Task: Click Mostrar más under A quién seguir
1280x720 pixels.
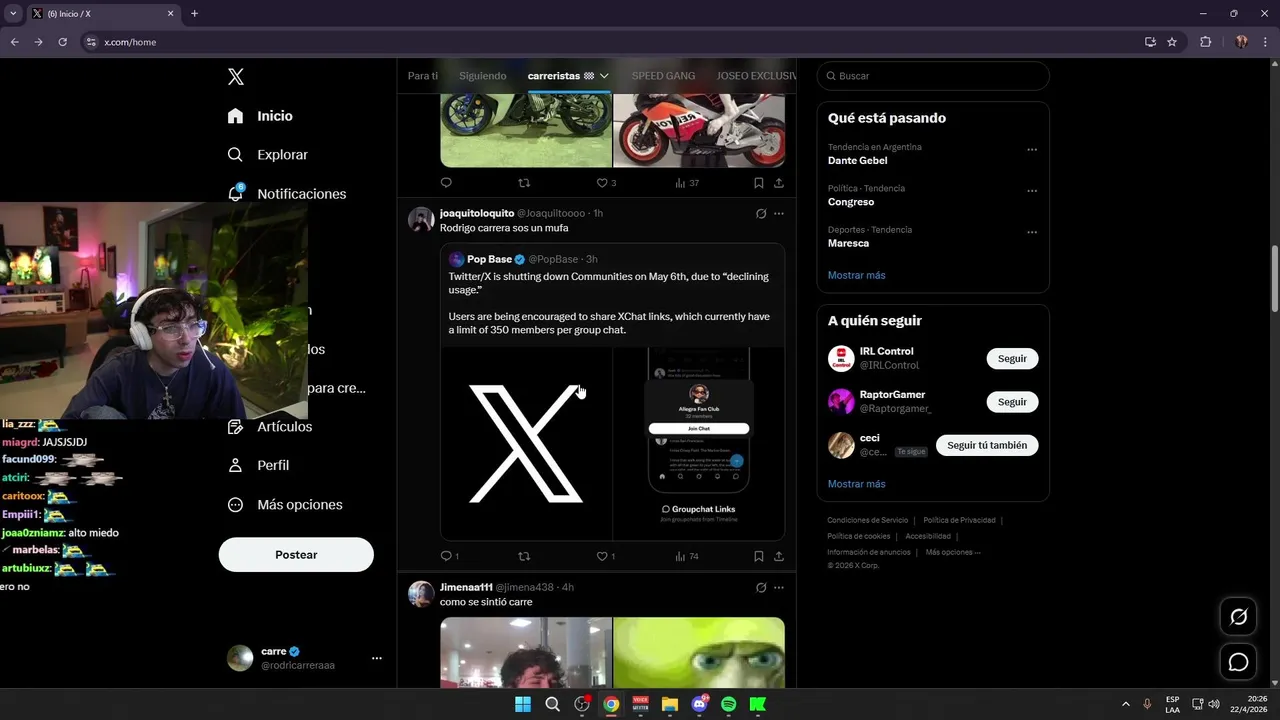Action: coord(857,484)
